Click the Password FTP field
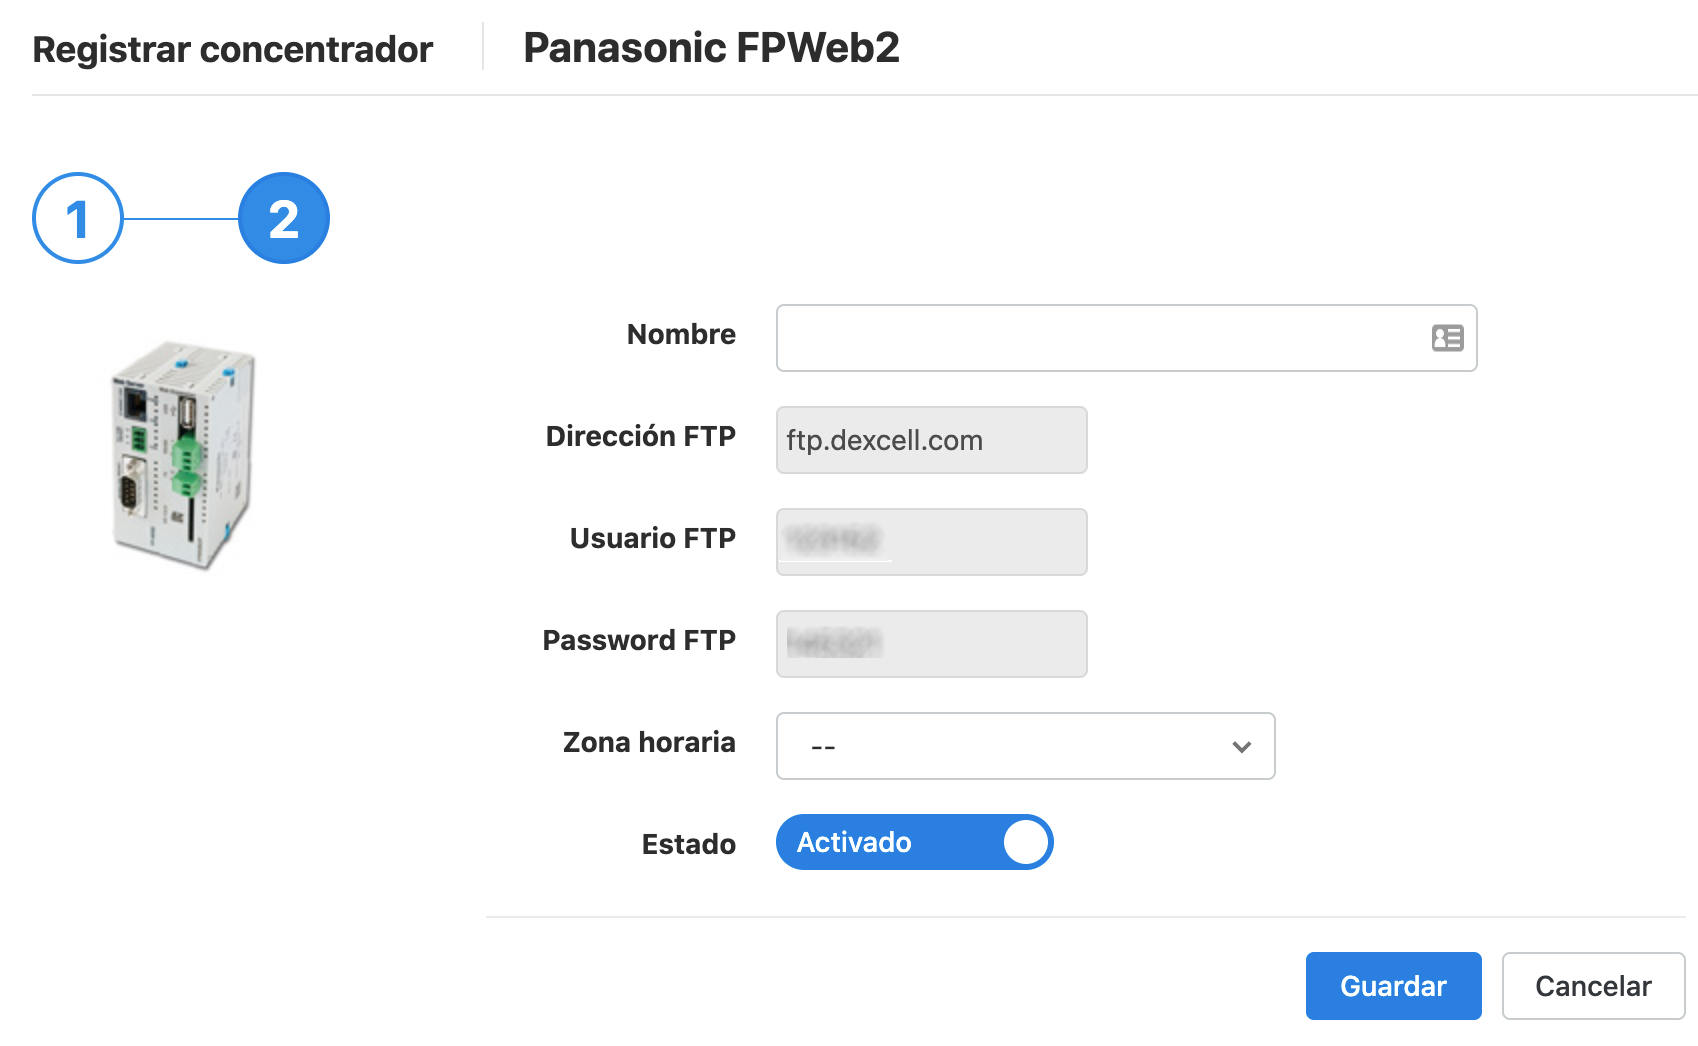This screenshot has height=1046, width=1698. point(931,644)
